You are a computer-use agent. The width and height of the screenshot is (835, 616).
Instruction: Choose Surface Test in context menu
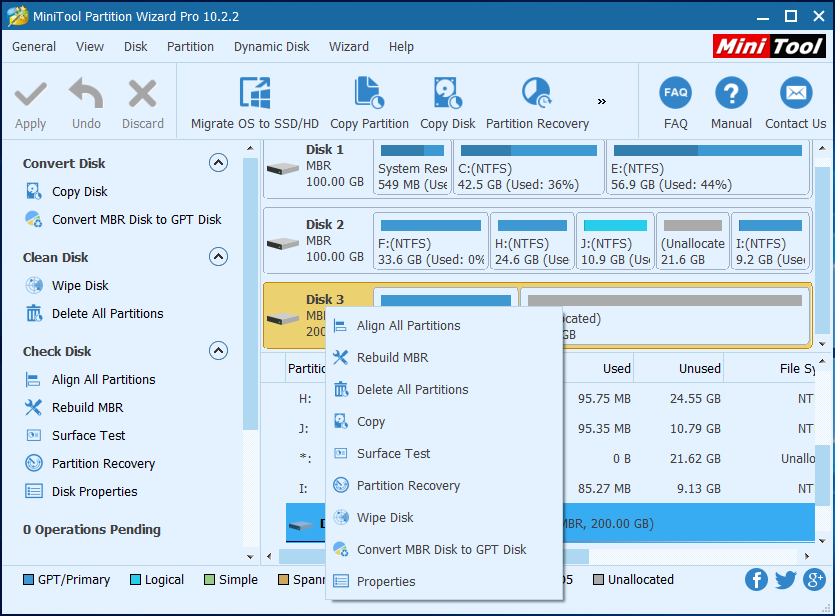click(x=444, y=454)
